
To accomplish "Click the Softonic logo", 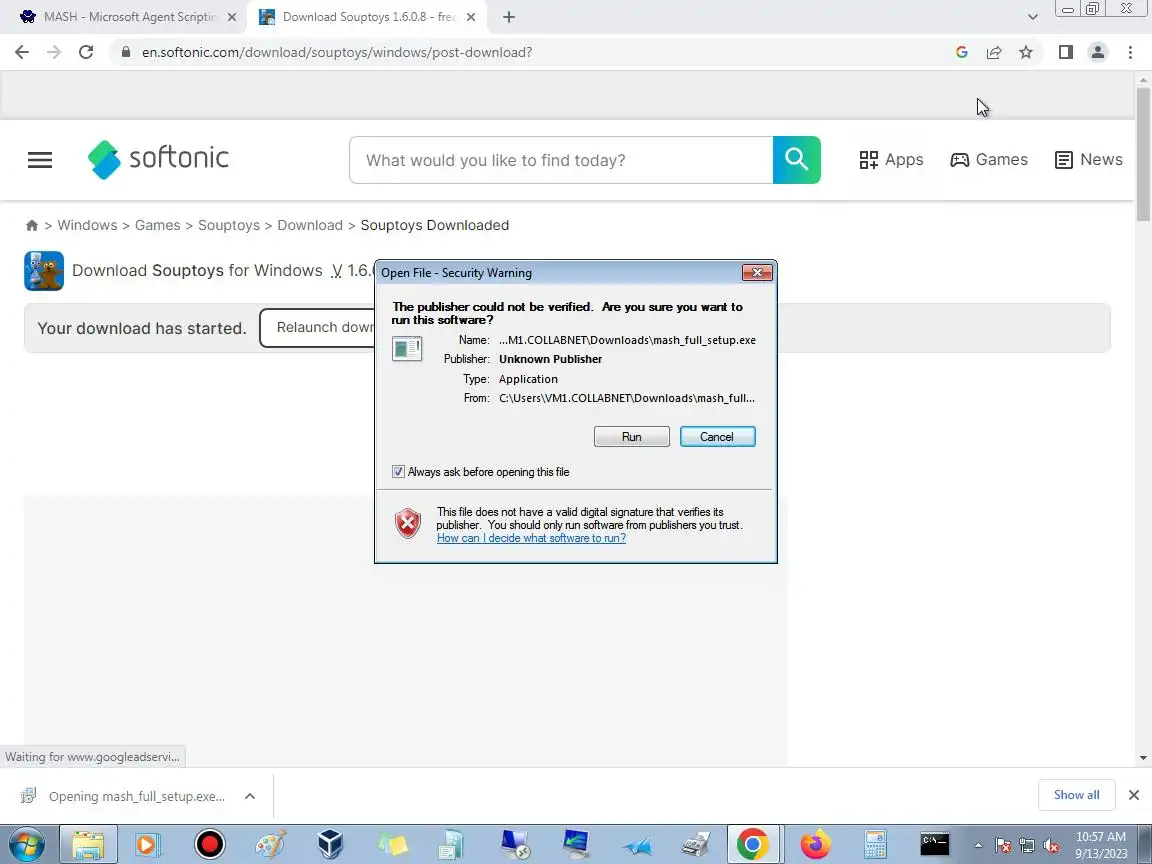I will [x=159, y=159].
